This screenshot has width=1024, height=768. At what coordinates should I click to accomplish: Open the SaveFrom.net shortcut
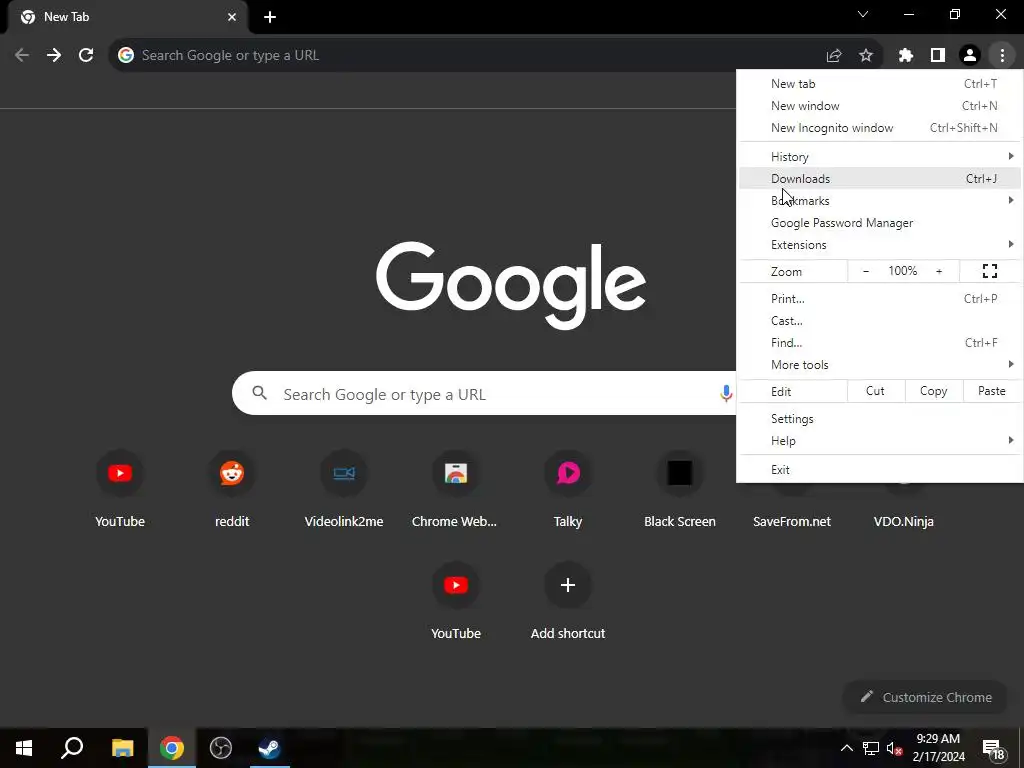(x=792, y=521)
